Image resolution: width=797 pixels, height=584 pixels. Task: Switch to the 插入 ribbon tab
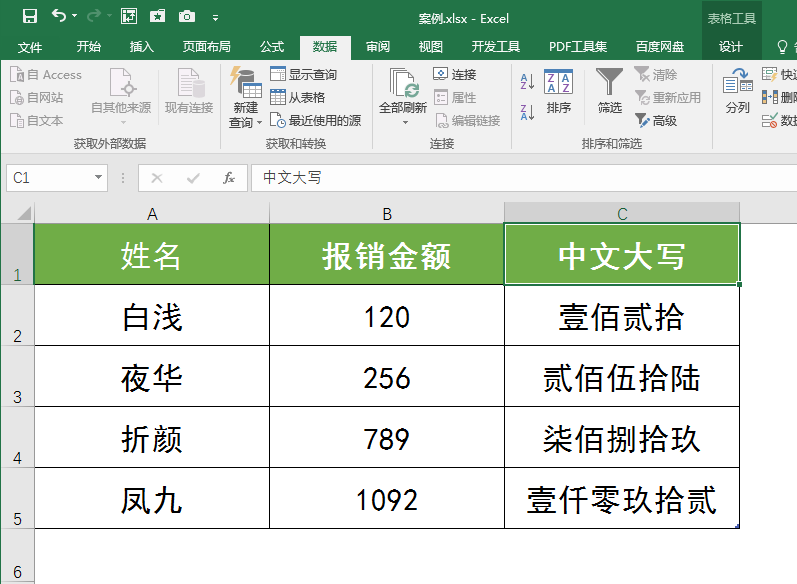[x=141, y=47]
